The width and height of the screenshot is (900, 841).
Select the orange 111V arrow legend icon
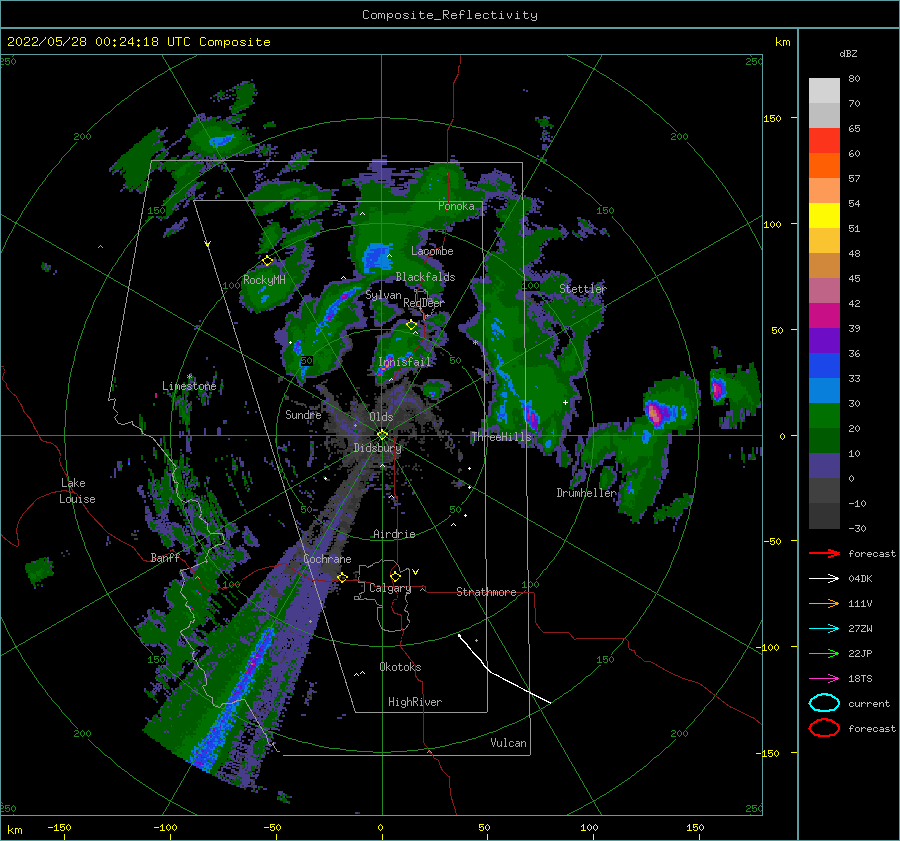click(x=824, y=603)
